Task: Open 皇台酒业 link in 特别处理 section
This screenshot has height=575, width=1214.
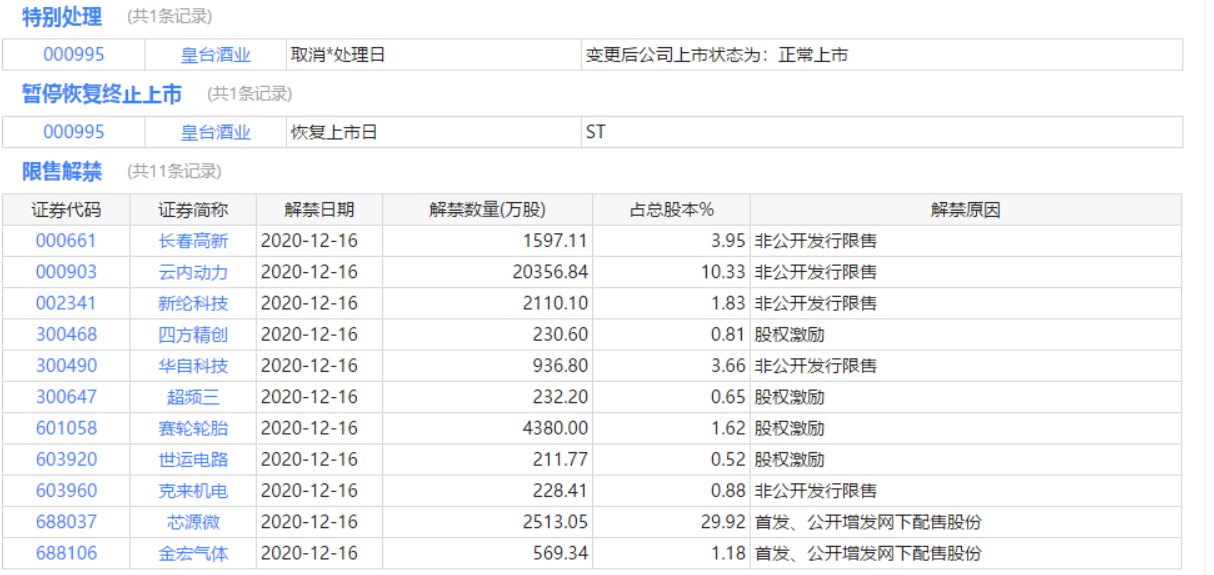Action: (216, 55)
